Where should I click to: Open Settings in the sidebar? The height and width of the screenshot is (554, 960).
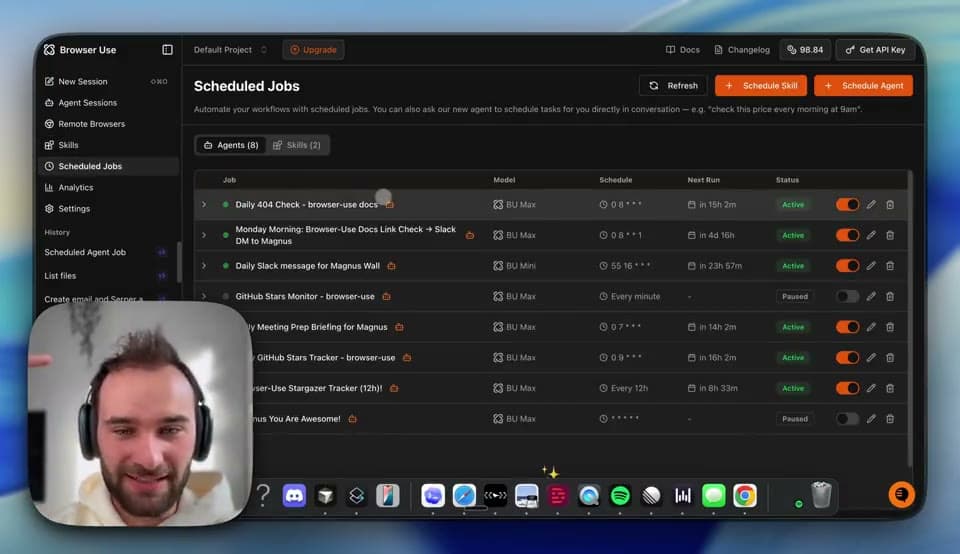pos(106,209)
